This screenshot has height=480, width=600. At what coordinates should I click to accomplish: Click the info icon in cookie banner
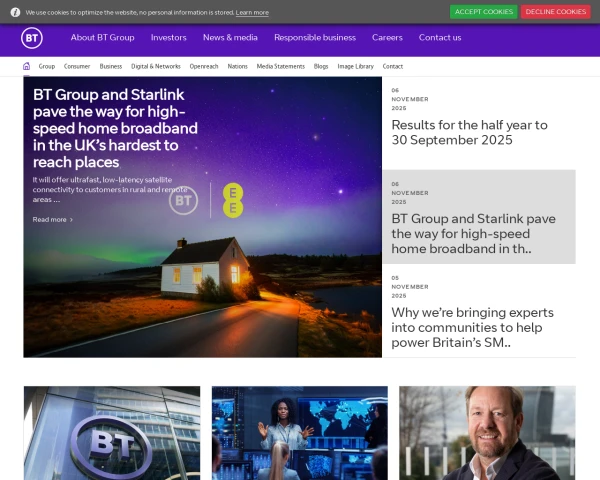pos(15,12)
